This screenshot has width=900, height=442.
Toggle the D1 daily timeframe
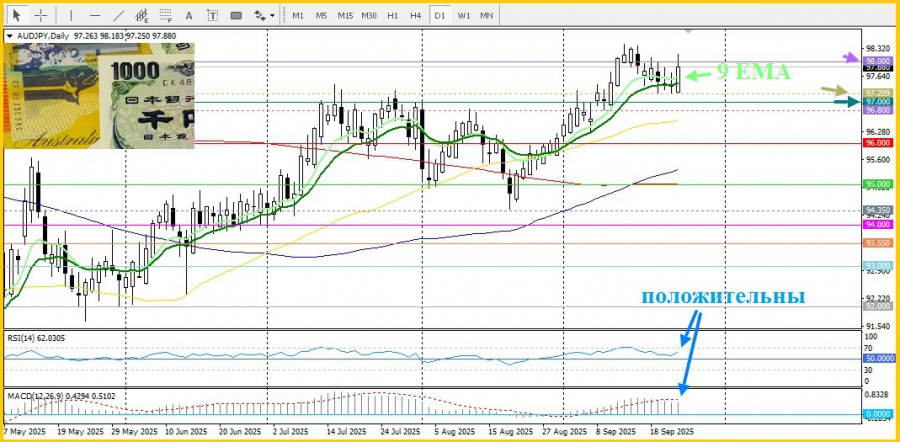[440, 15]
